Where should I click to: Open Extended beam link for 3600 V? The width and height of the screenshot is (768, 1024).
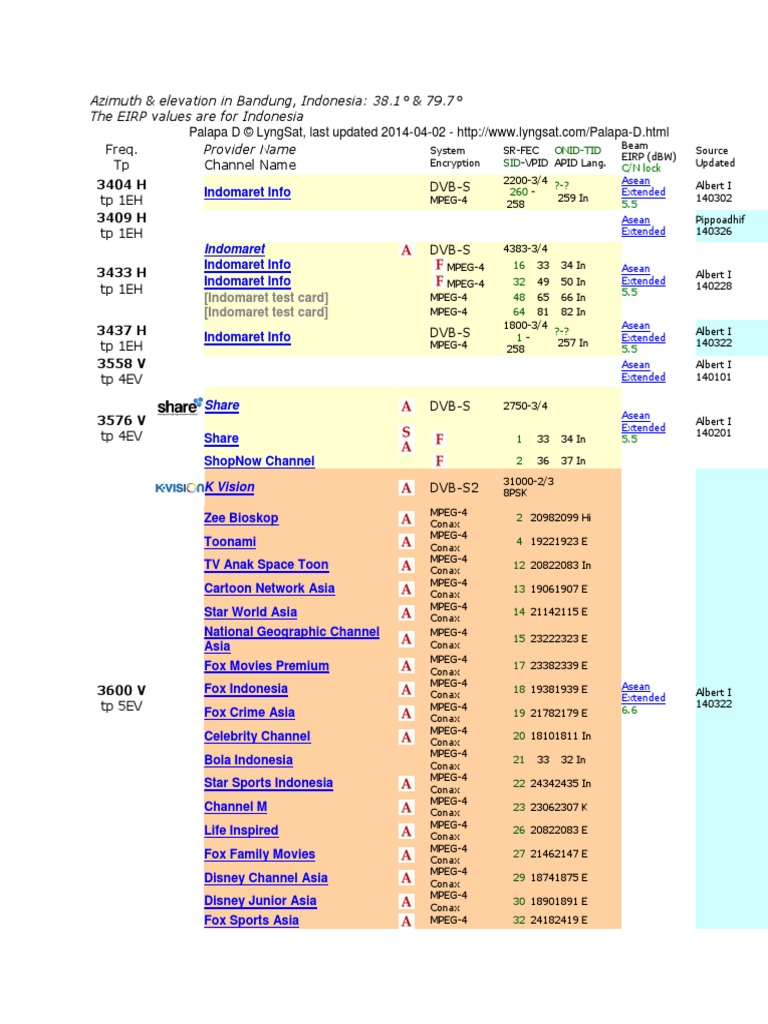click(643, 698)
